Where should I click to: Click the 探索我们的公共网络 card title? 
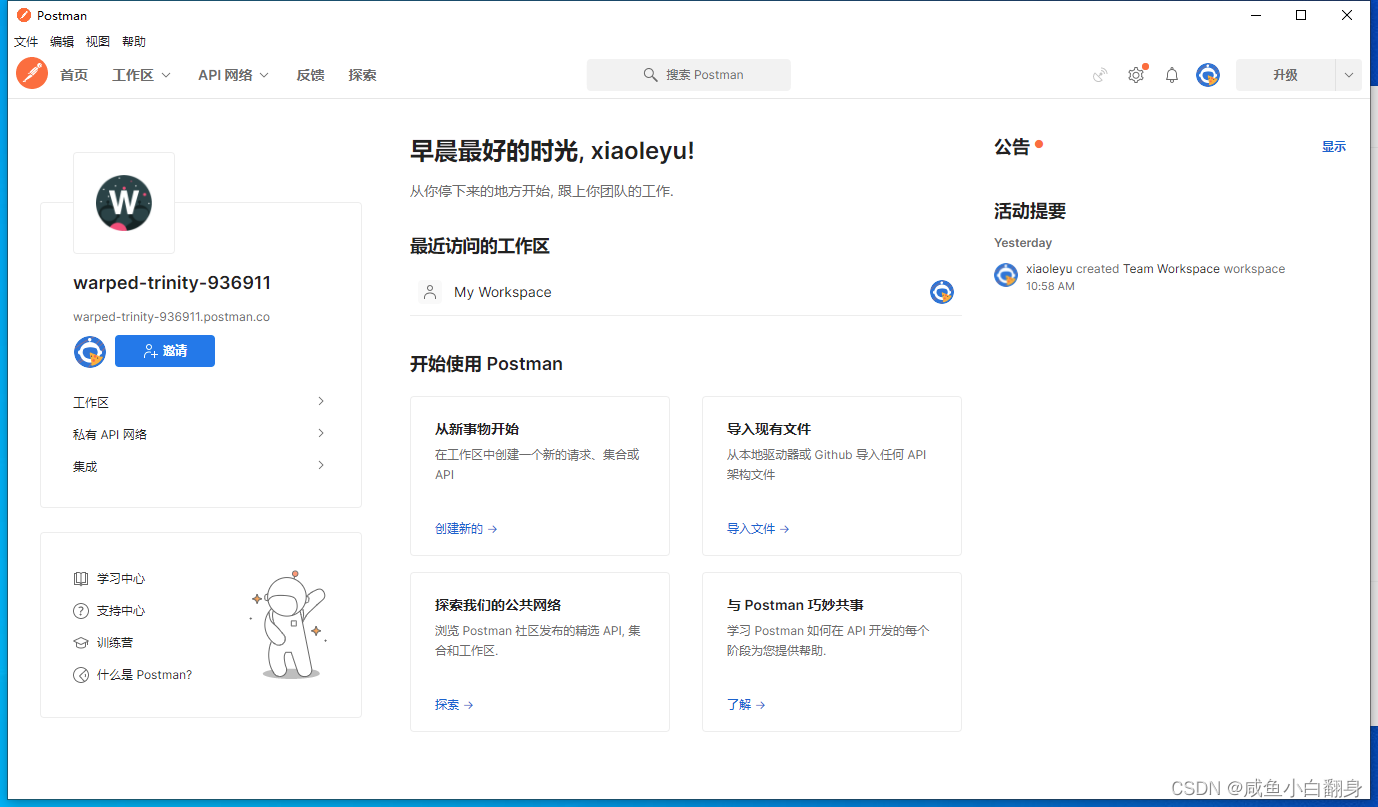tap(498, 605)
